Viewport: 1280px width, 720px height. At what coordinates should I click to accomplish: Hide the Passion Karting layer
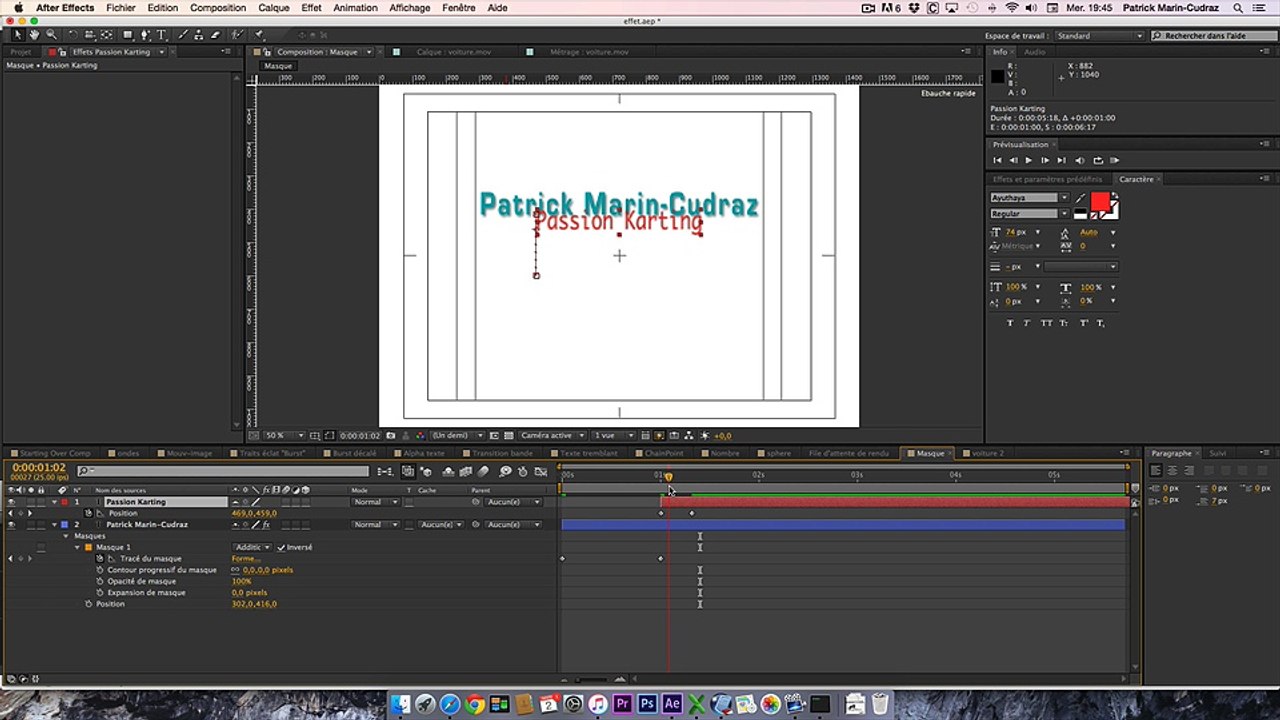11,502
